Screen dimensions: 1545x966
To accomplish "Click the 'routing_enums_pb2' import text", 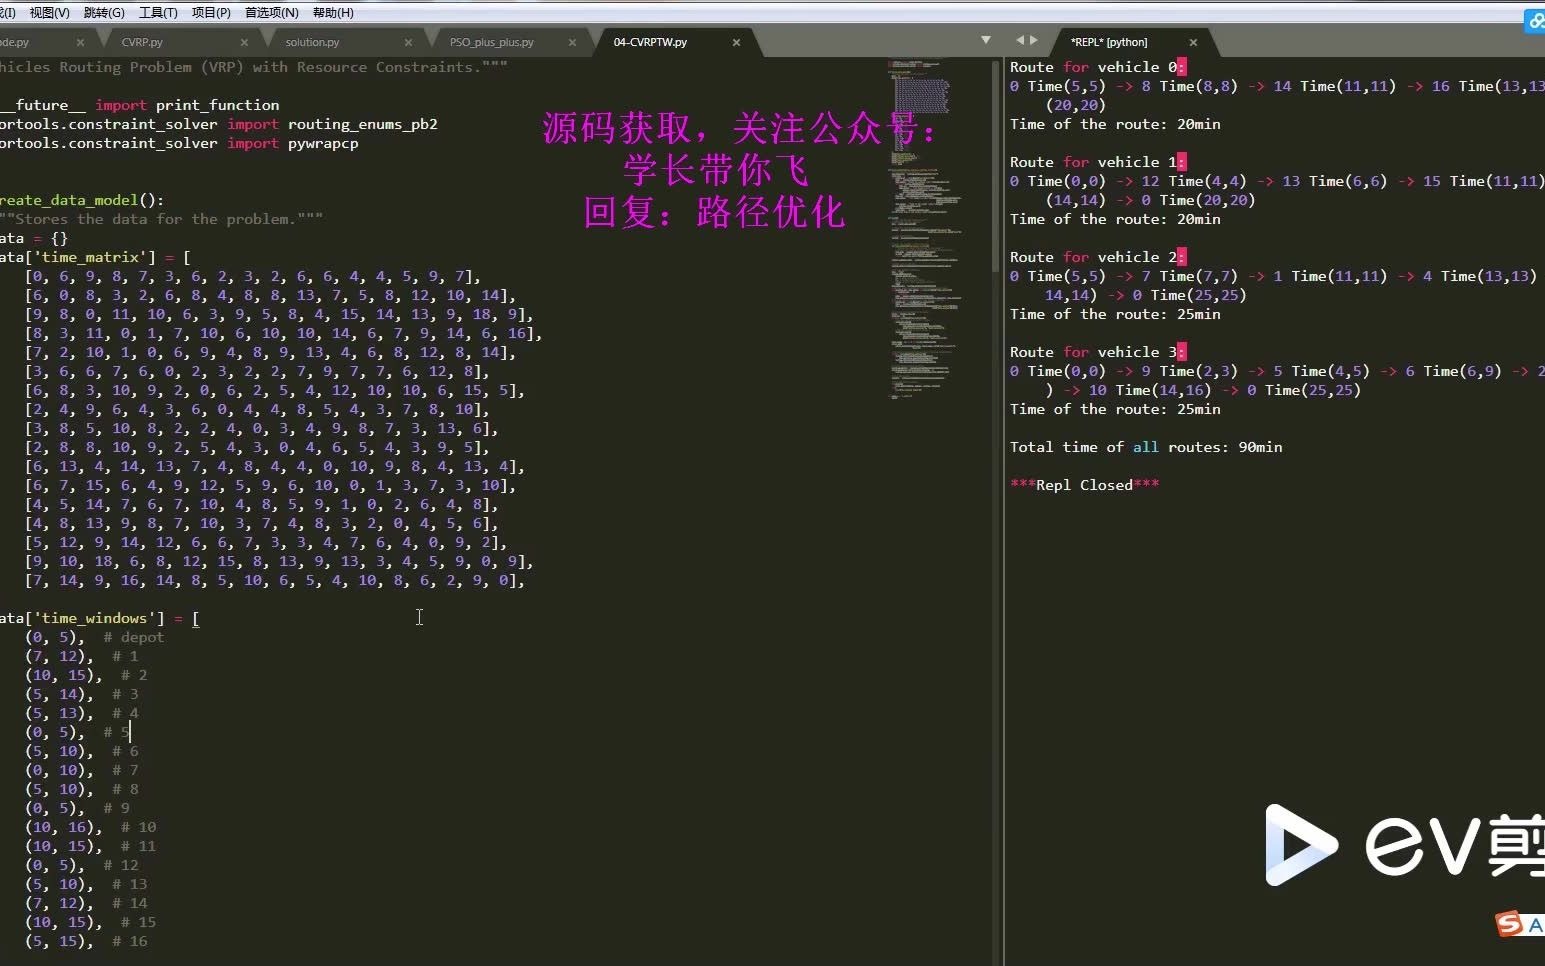I will [x=363, y=124].
